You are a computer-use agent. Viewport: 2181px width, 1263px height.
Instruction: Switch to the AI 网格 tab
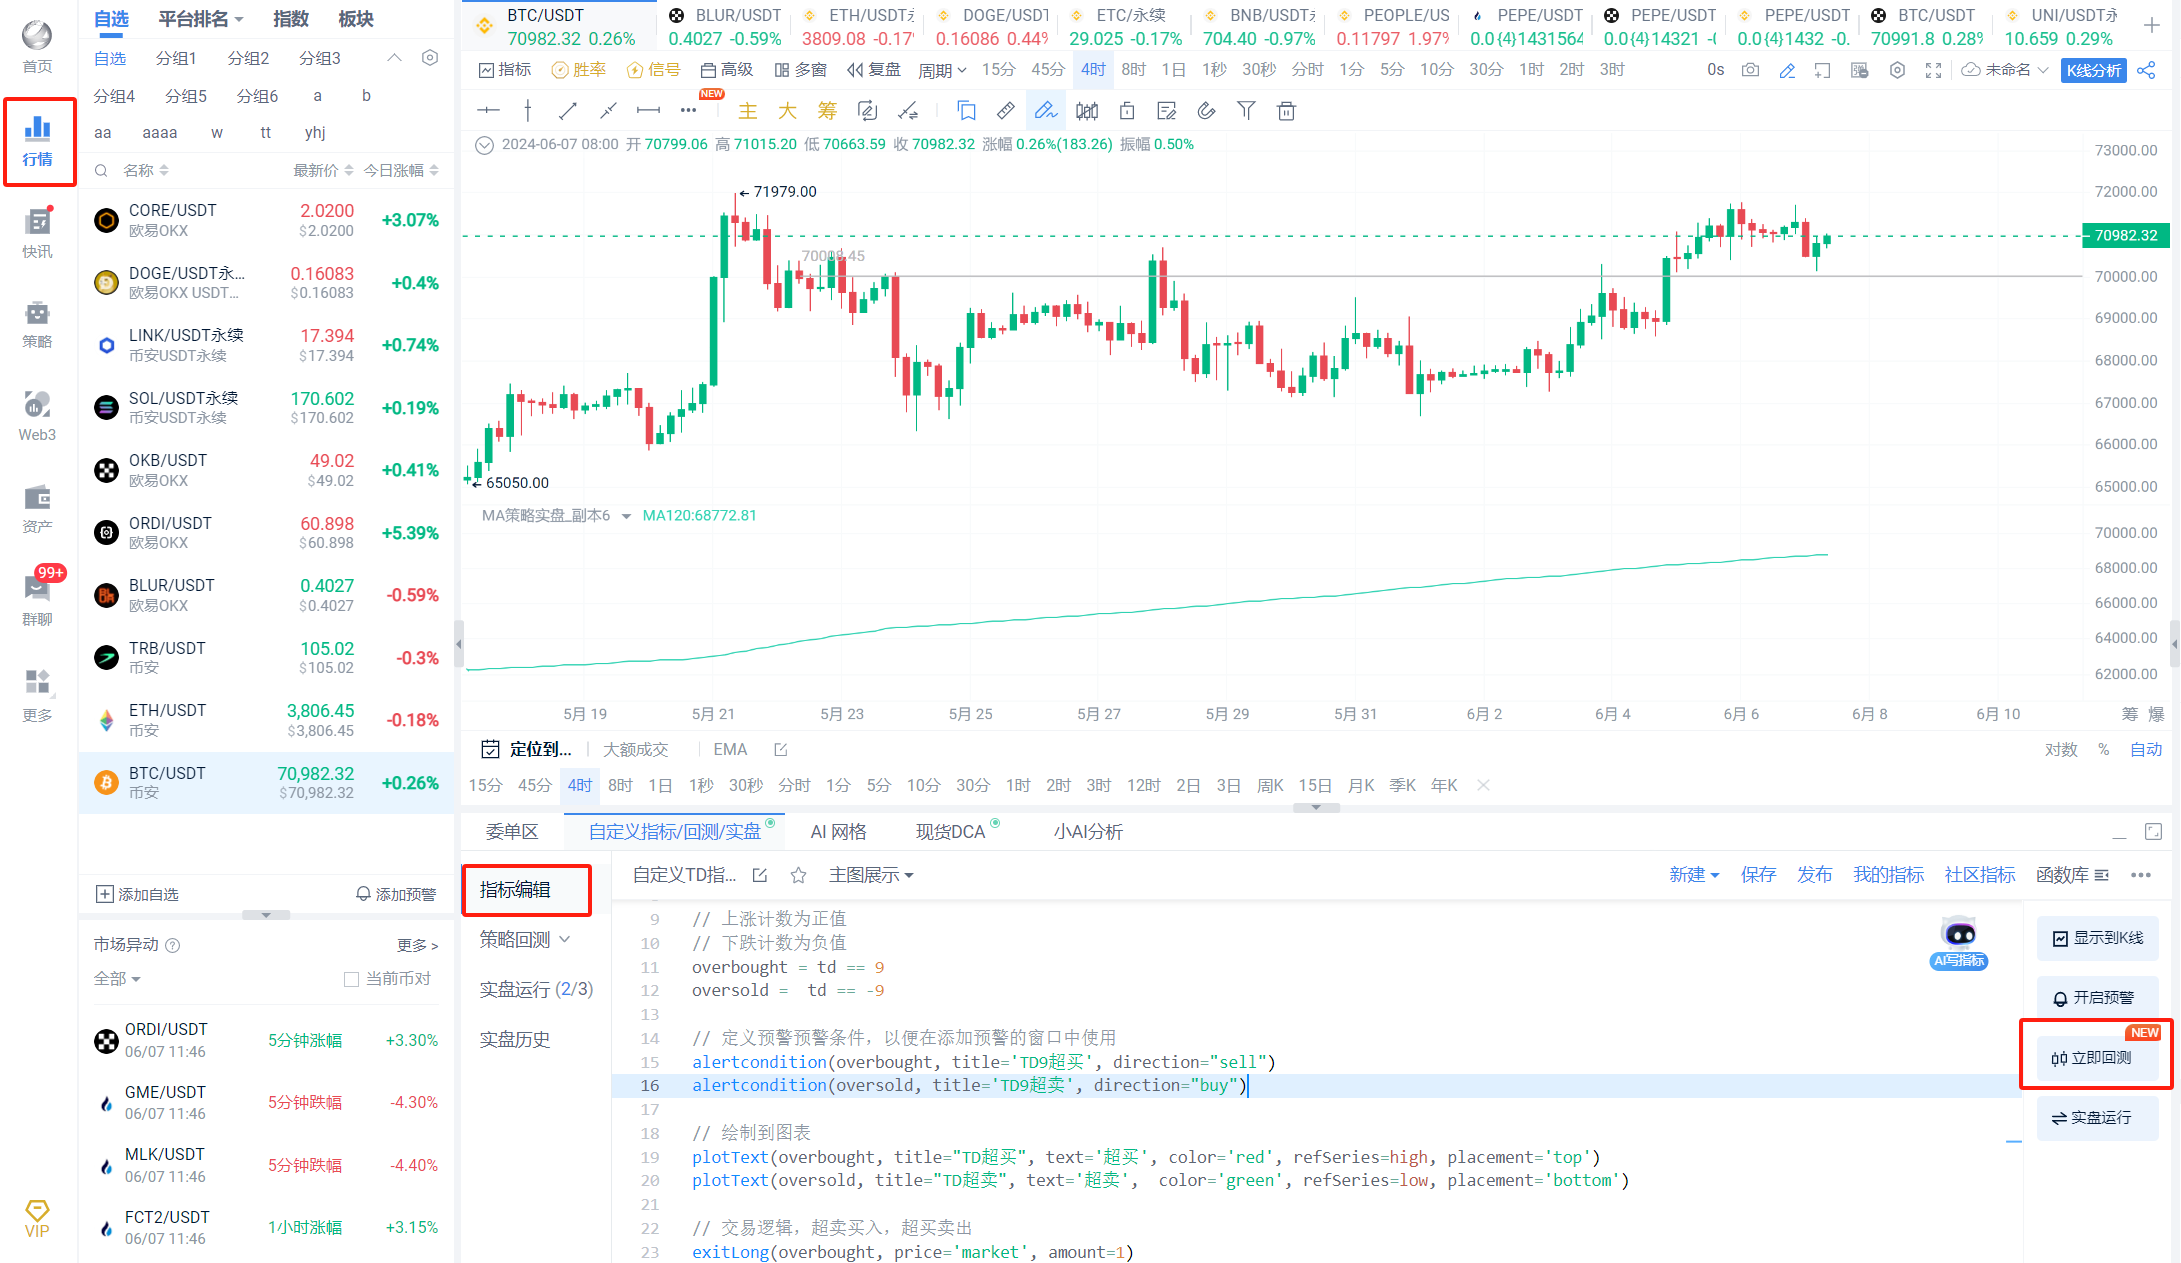coord(838,832)
